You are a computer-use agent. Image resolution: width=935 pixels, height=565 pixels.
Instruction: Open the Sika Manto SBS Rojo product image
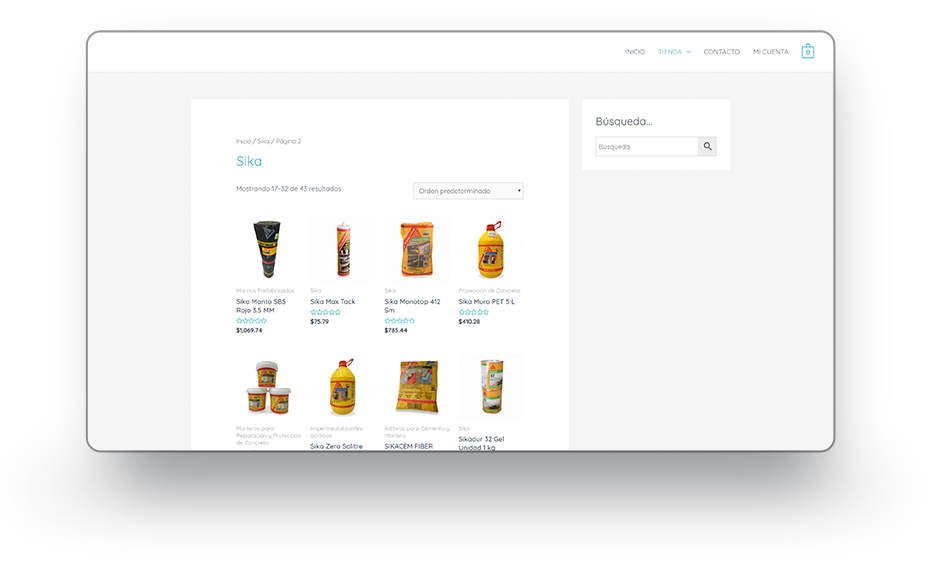click(267, 249)
